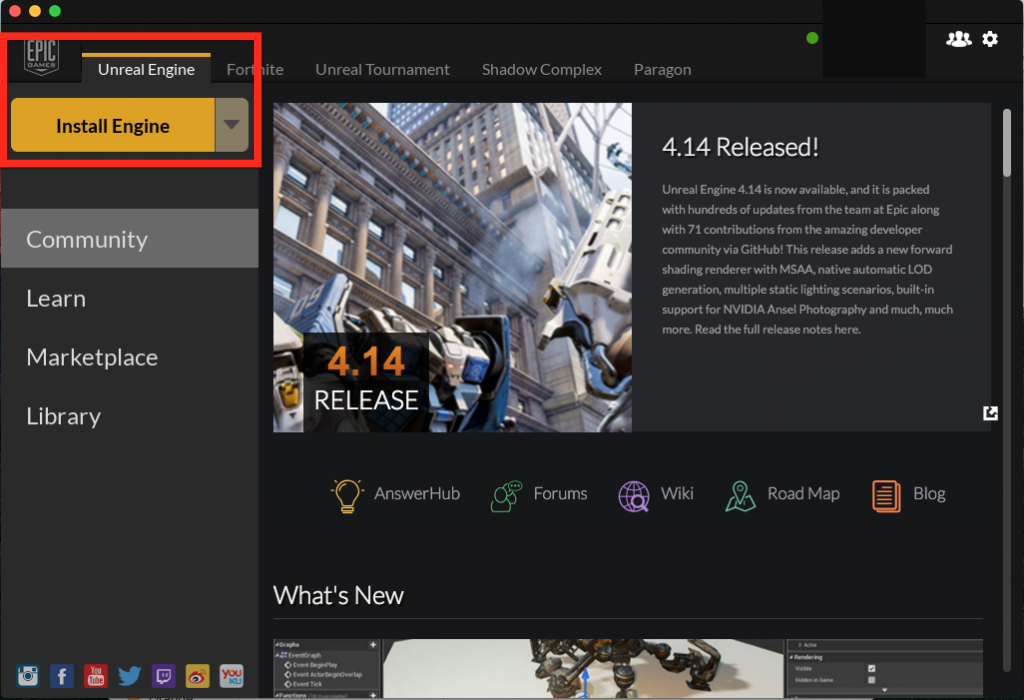Click the green online status indicator
1024x700 pixels.
[x=812, y=38]
